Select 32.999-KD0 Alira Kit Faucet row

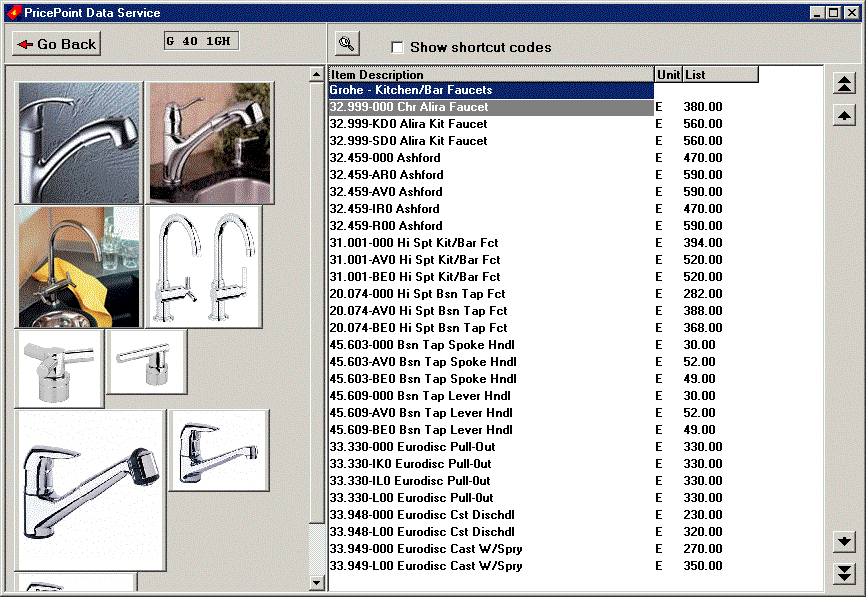pyautogui.click(x=491, y=124)
